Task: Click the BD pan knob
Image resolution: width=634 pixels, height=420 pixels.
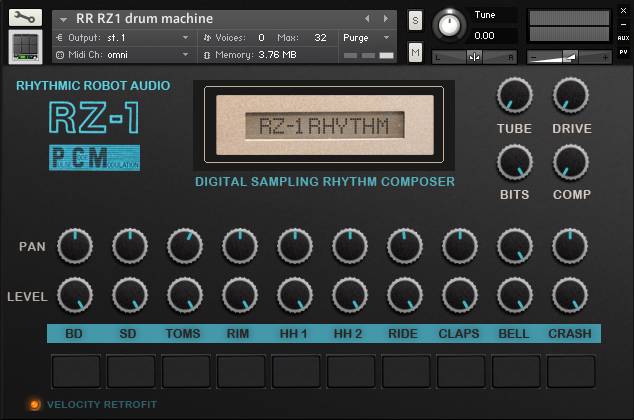Action: [75, 246]
